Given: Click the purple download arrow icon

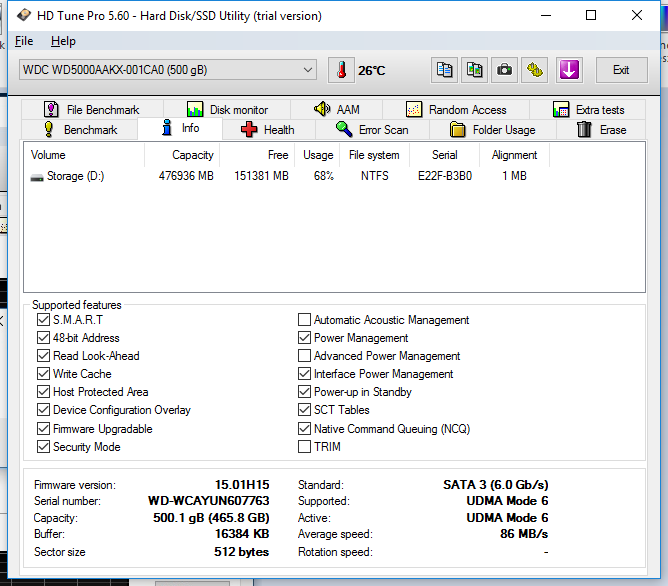Looking at the screenshot, I should point(569,70).
